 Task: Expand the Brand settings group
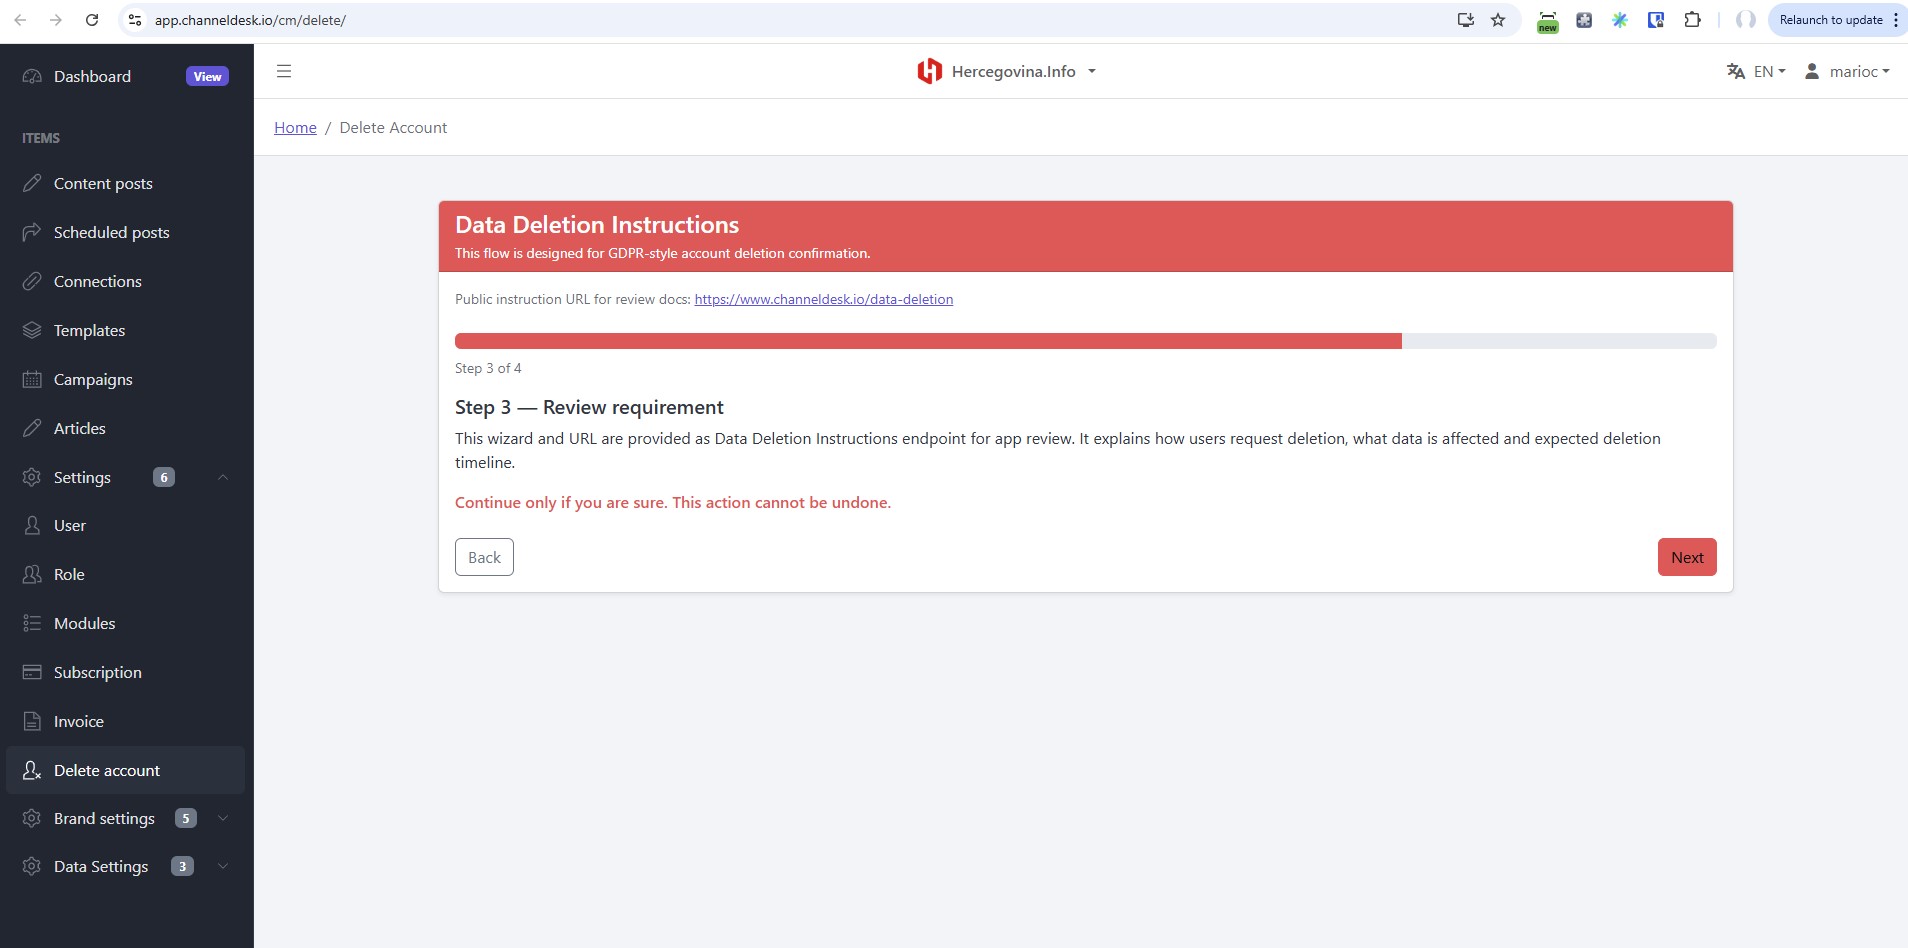[x=223, y=818]
